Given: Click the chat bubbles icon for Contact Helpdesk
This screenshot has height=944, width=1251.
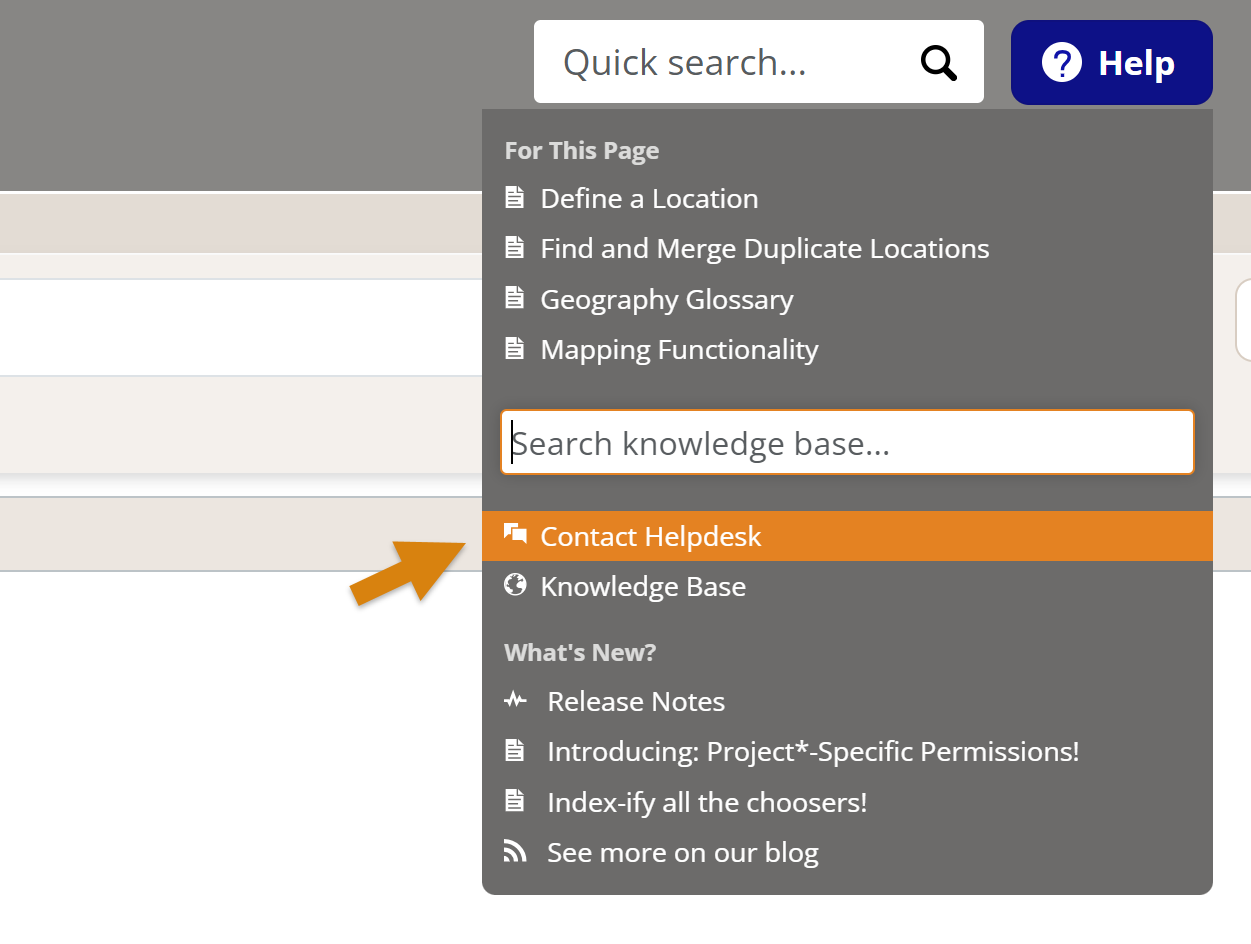Looking at the screenshot, I should (x=515, y=534).
